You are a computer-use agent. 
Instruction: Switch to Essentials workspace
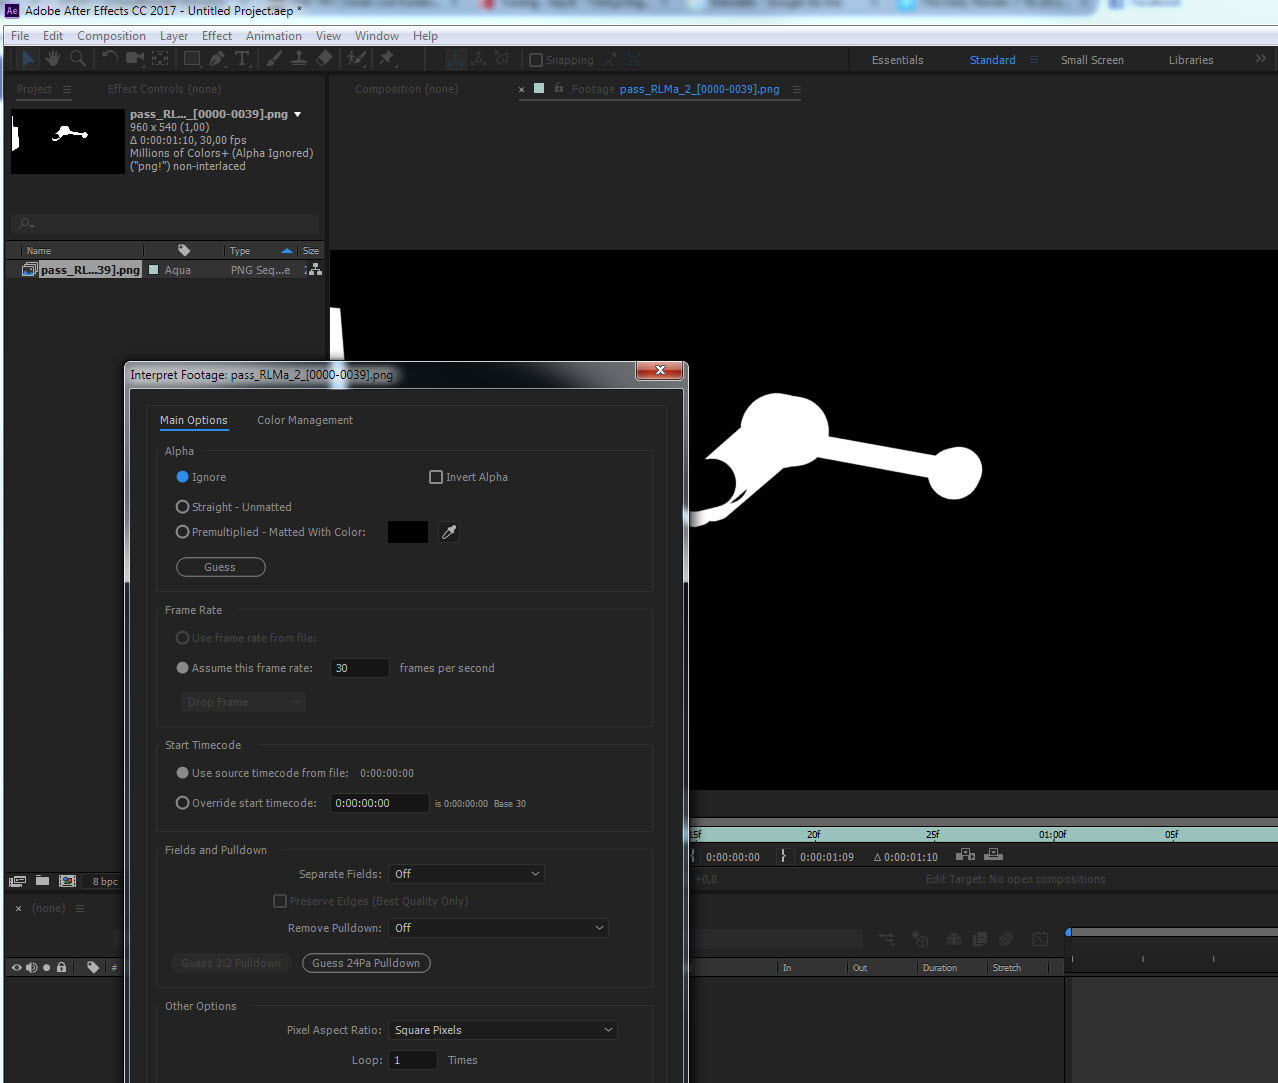pyautogui.click(x=898, y=60)
